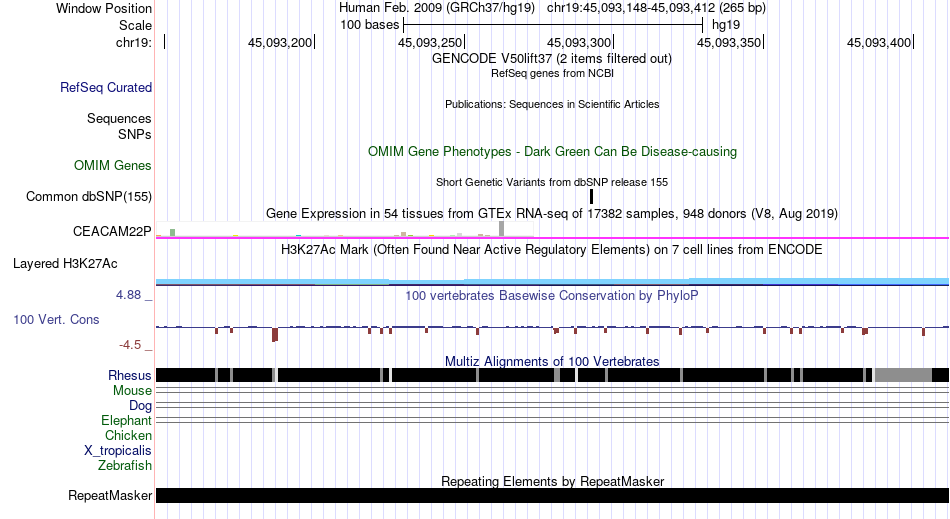Screen dimensions: 950x519
Task: Click the gray gap block in Rhesus alignment
Action: [903, 375]
